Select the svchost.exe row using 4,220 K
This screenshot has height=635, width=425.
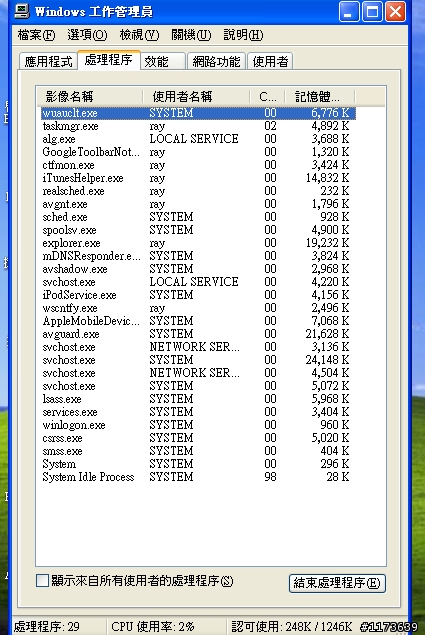(x=198, y=281)
